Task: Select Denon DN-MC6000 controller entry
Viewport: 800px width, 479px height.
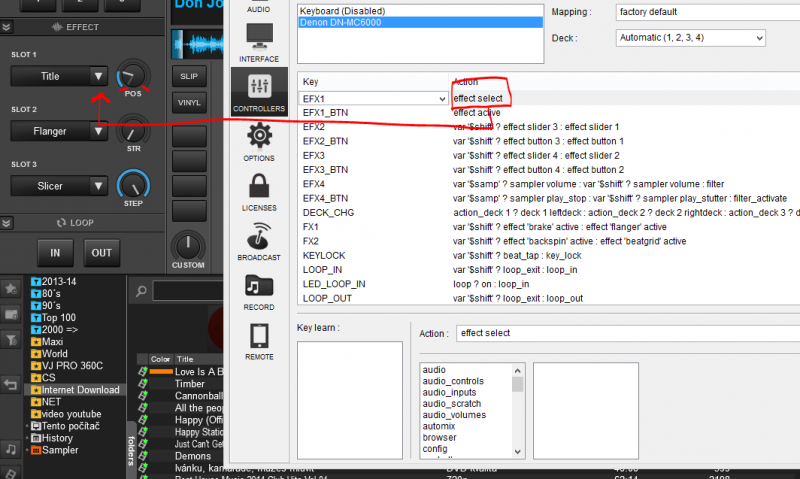Action: click(x=420, y=22)
